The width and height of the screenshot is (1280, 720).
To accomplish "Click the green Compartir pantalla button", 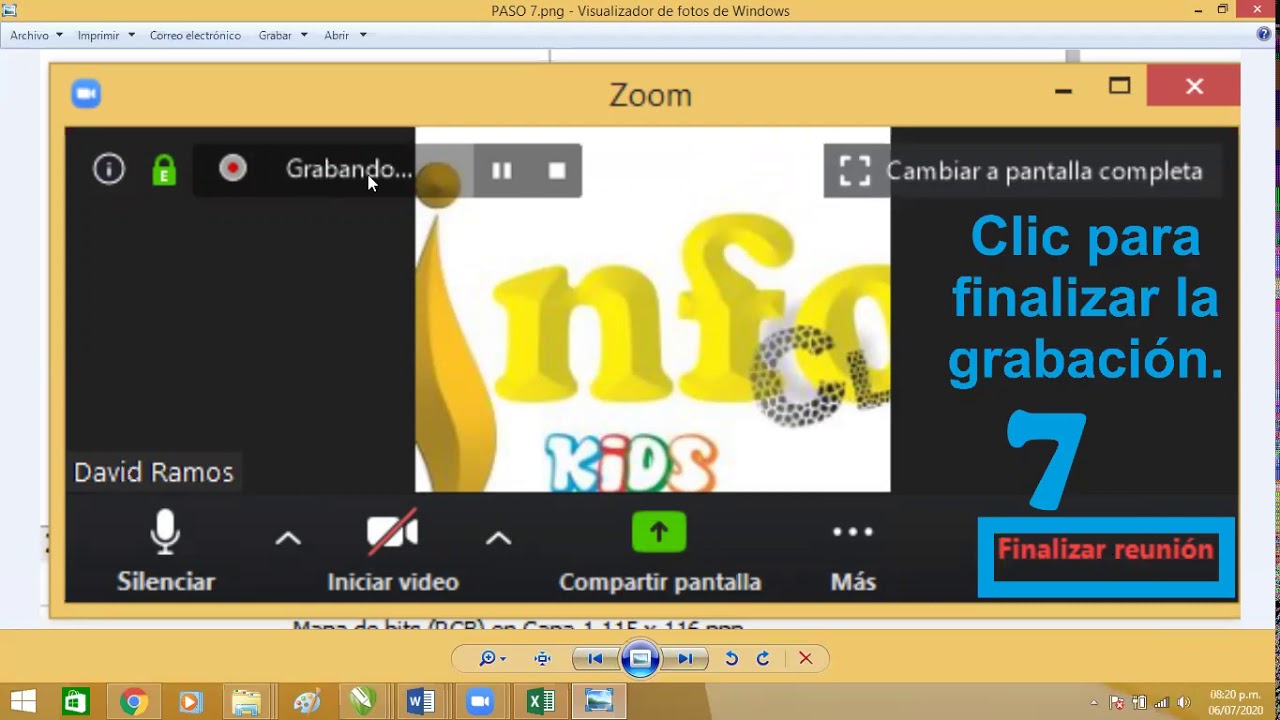I will [x=659, y=552].
